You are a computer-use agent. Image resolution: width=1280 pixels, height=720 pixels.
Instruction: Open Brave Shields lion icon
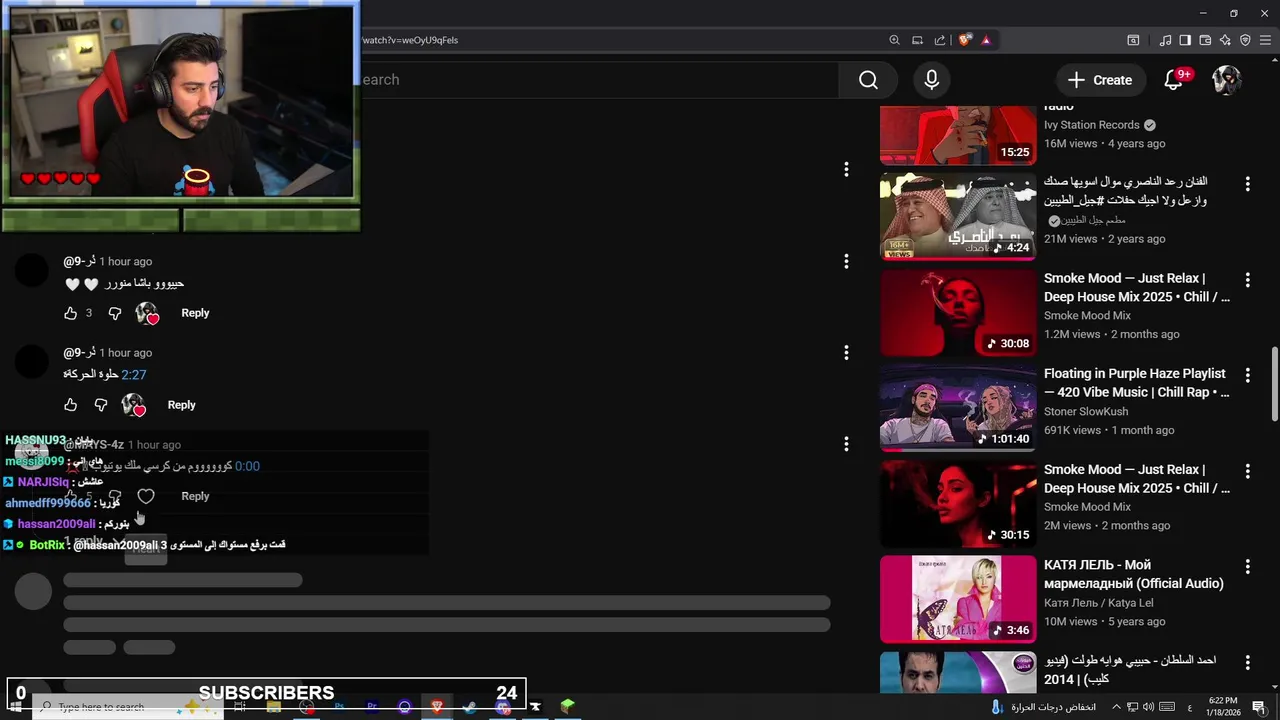tap(964, 40)
